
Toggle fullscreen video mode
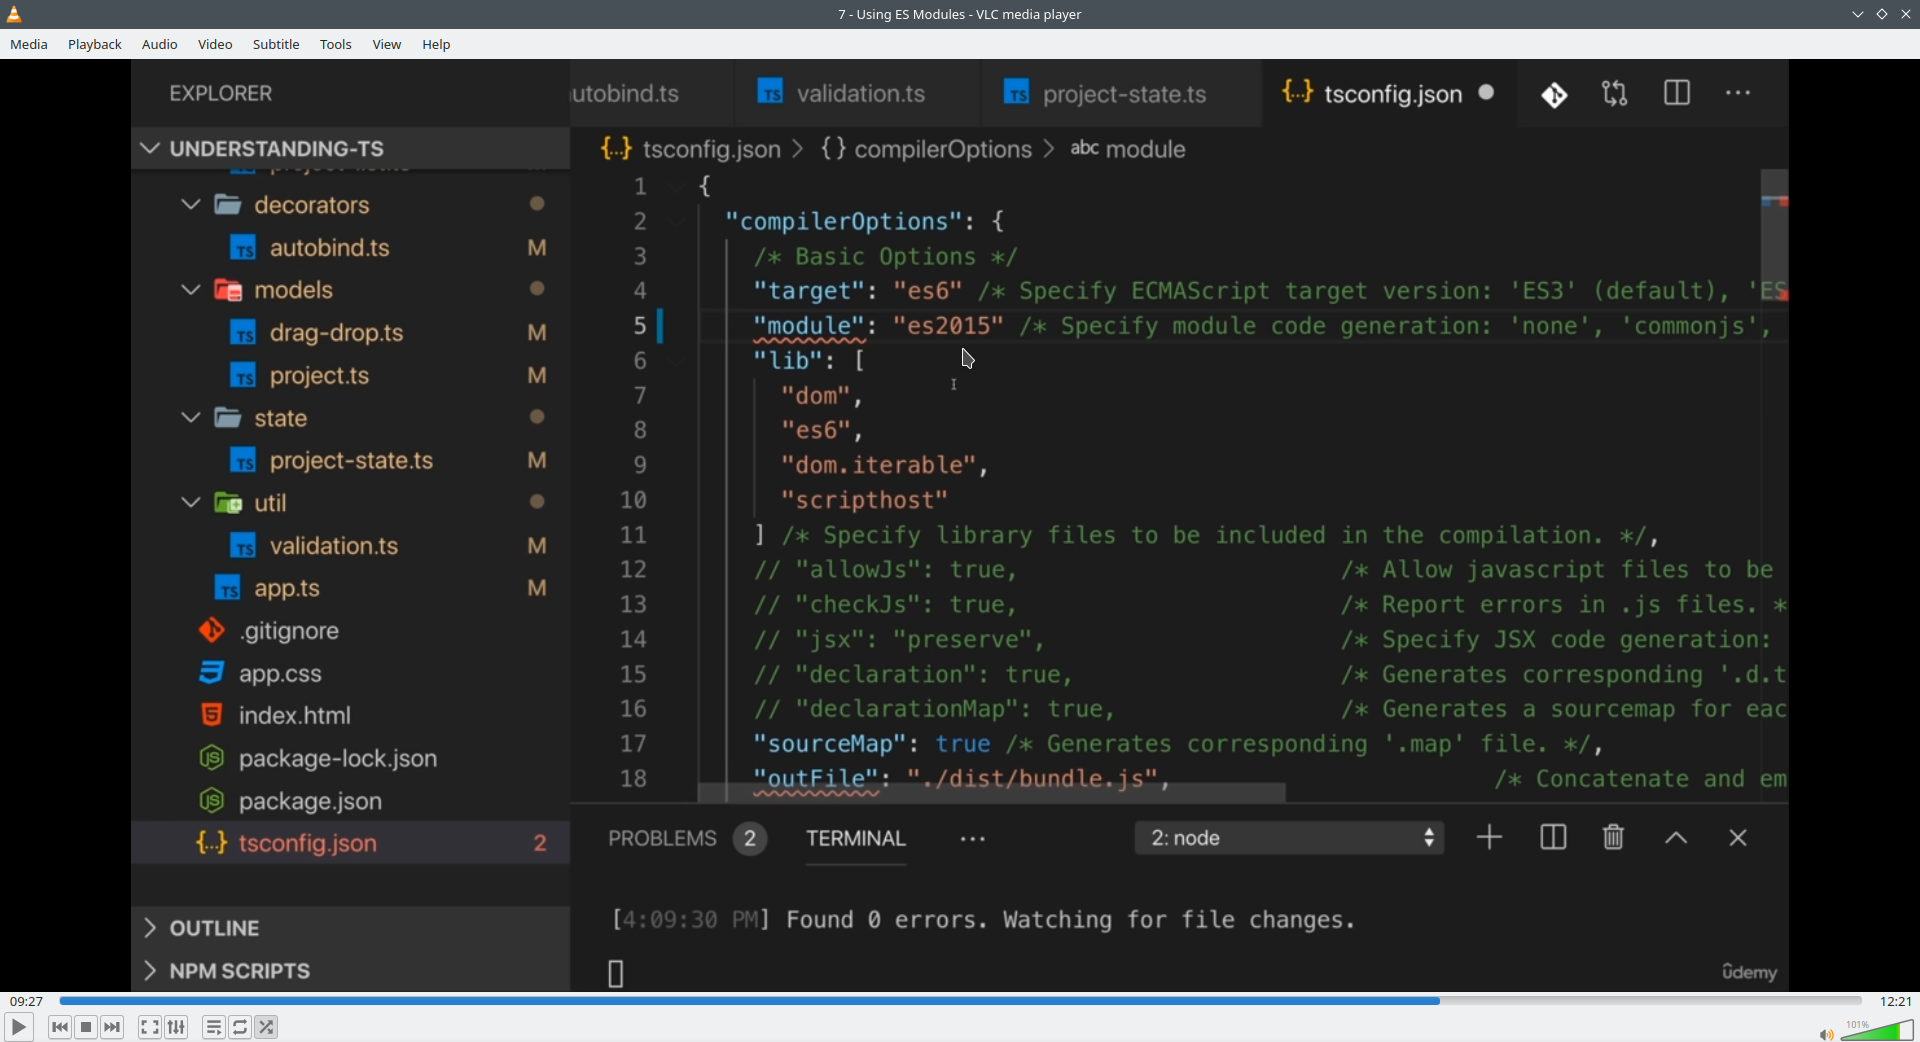coord(150,1027)
